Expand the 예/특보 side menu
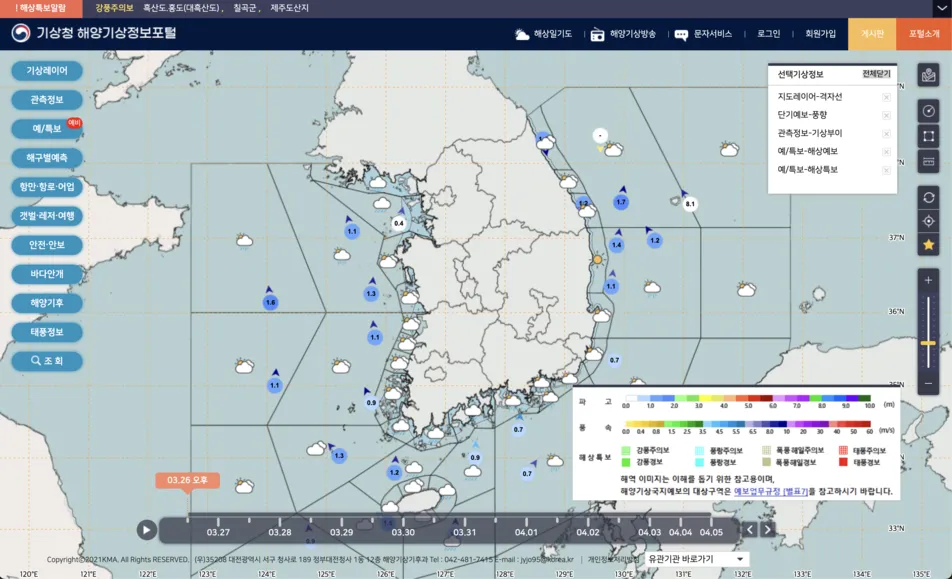This screenshot has width=952, height=579. (47, 129)
